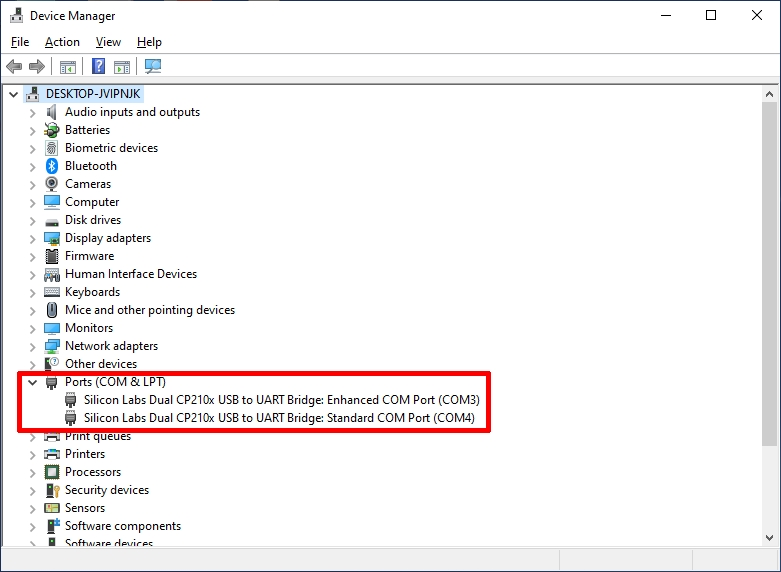Select the Sensors label
Image resolution: width=781 pixels, height=572 pixels.
(85, 508)
